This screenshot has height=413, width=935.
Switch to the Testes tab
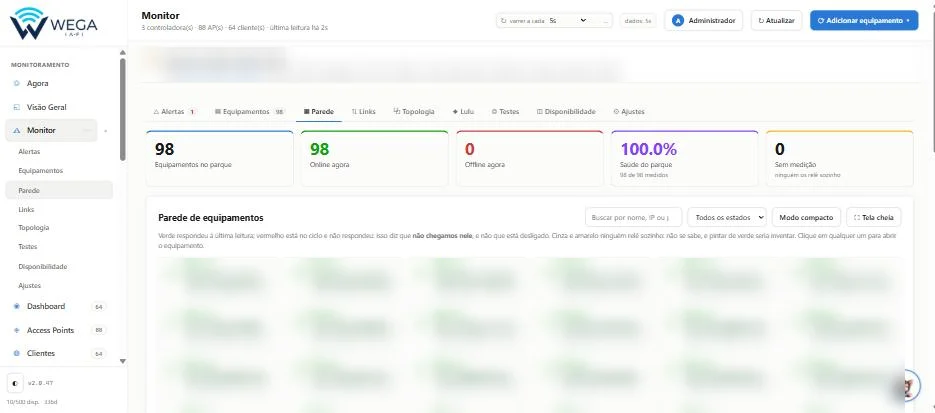coord(505,111)
